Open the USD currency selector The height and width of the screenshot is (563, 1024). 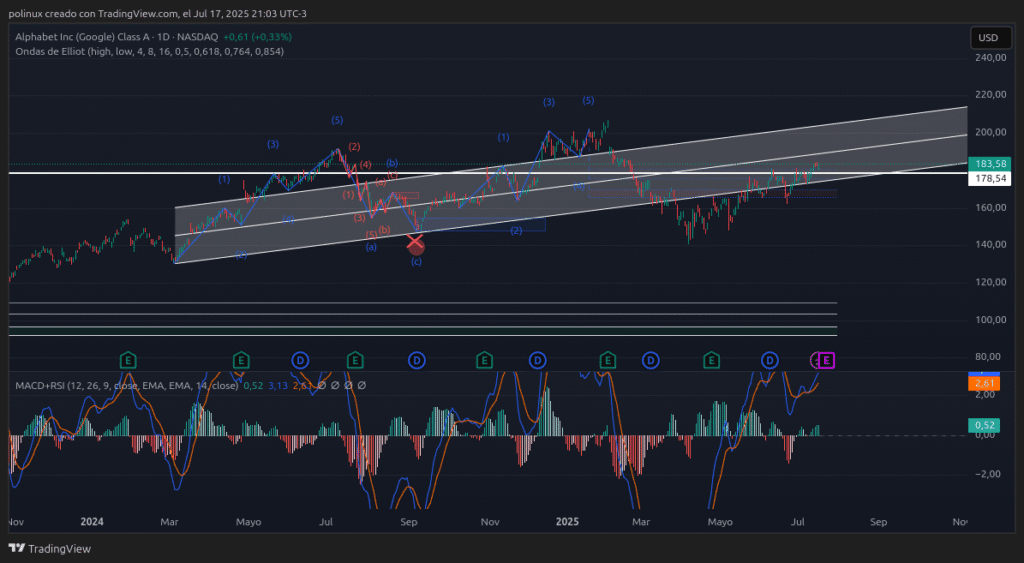coord(987,38)
